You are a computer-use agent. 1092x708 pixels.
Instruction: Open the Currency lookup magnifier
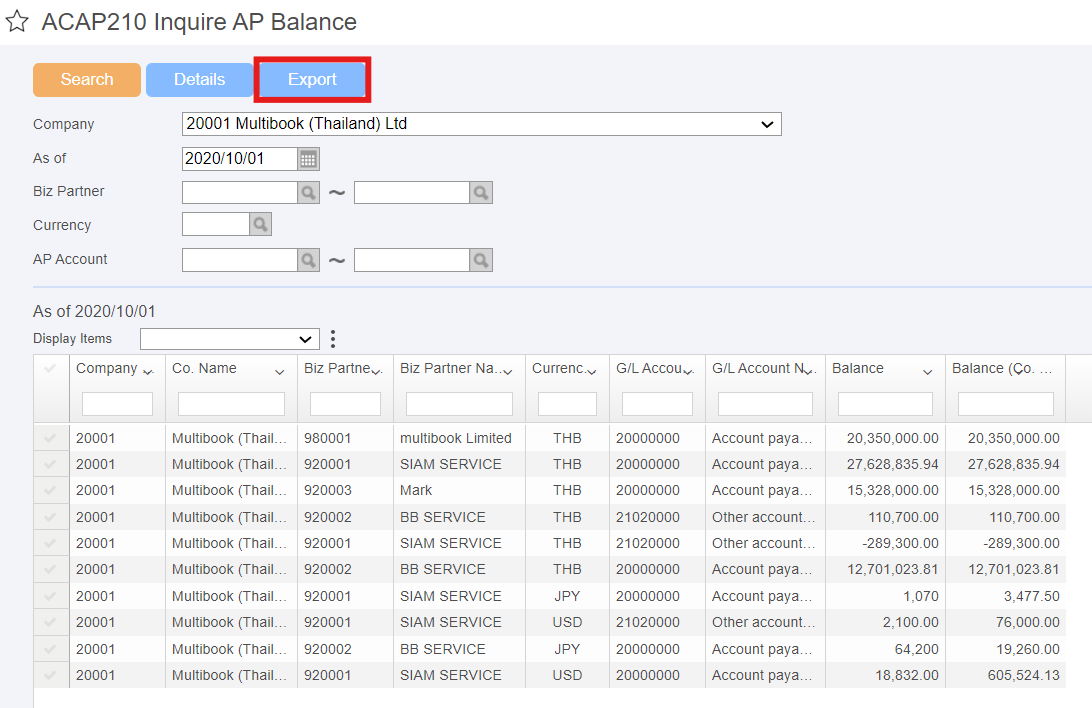pos(260,224)
